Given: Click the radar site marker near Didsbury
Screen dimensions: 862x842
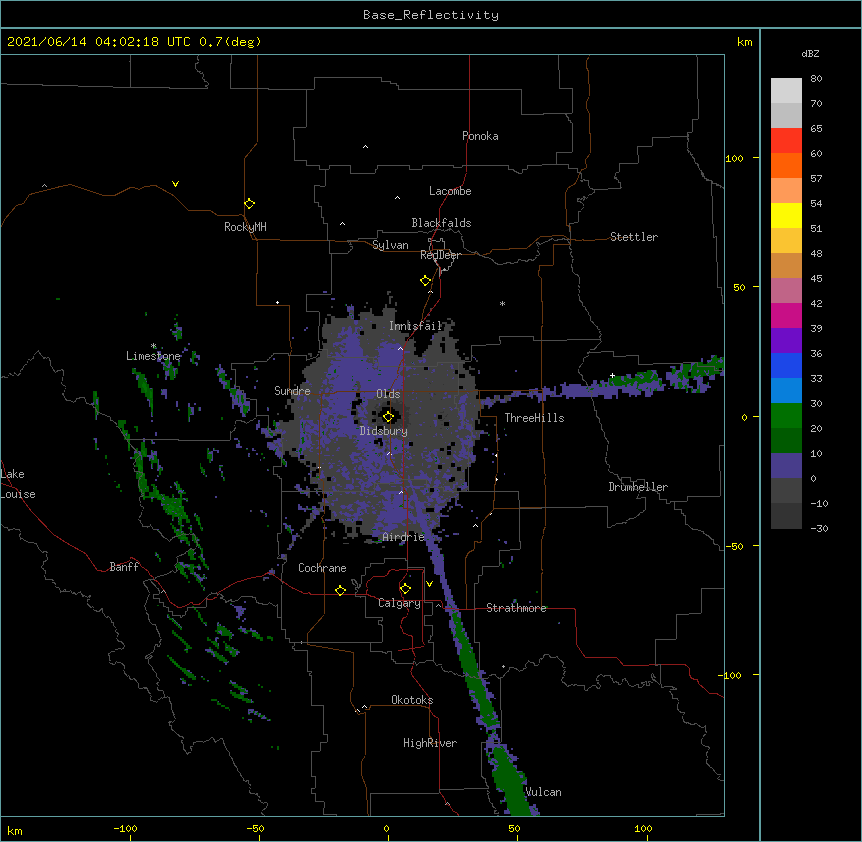Looking at the screenshot, I should coord(388,417).
